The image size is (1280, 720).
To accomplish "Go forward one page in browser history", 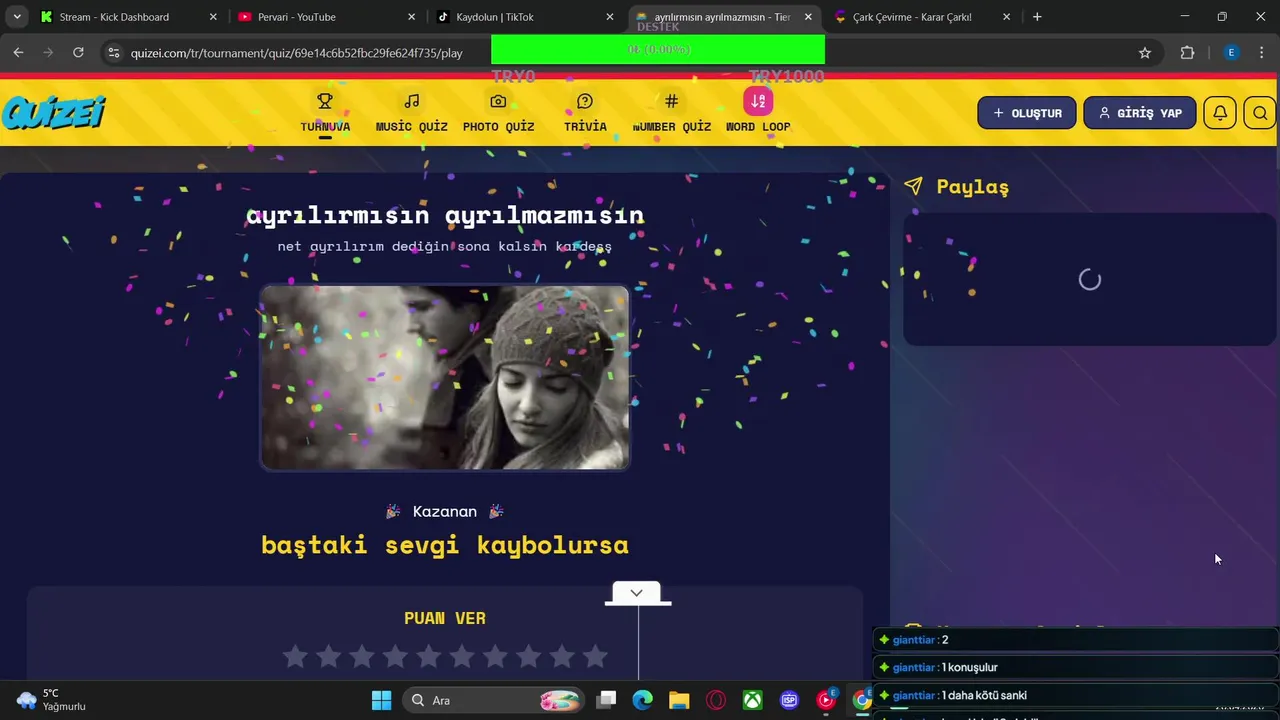I will [47, 53].
